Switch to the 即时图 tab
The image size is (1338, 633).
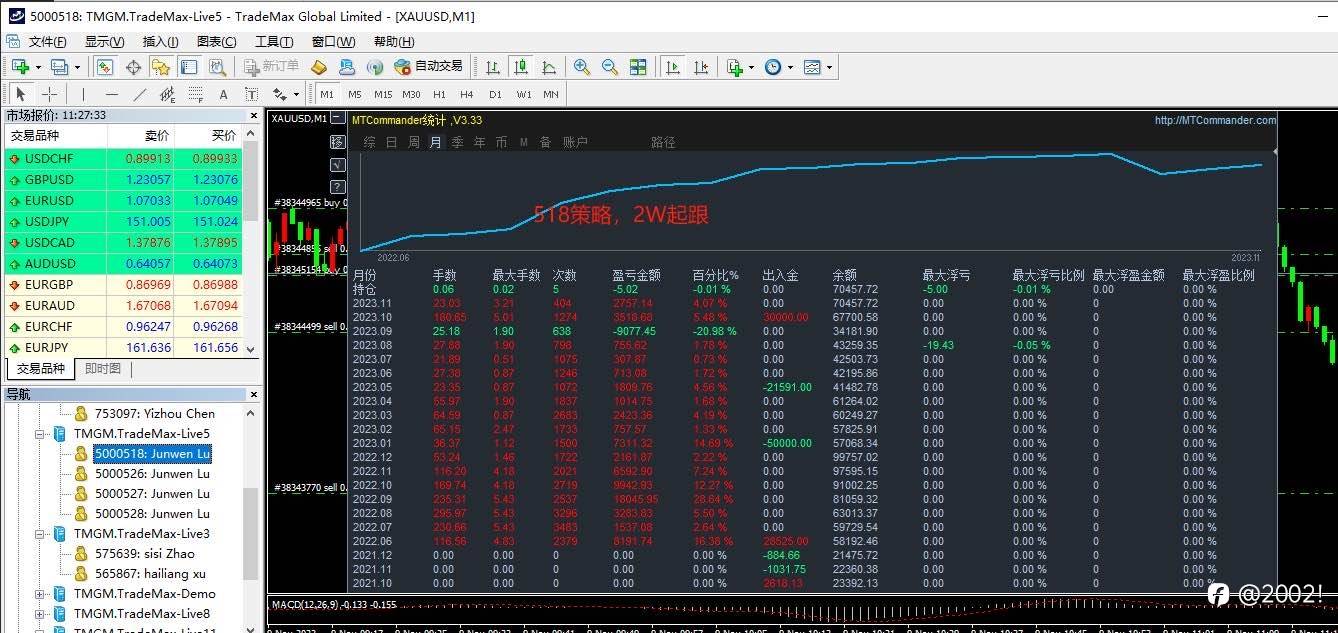pos(103,368)
